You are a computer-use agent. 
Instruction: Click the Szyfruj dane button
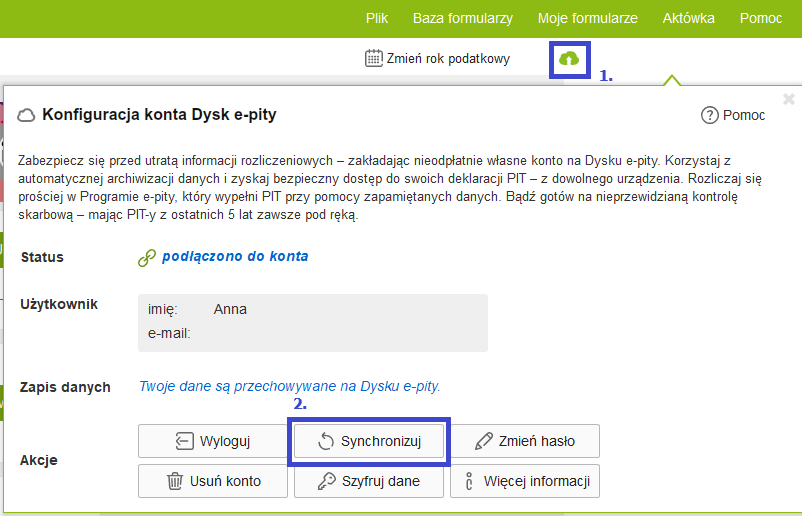tap(369, 481)
